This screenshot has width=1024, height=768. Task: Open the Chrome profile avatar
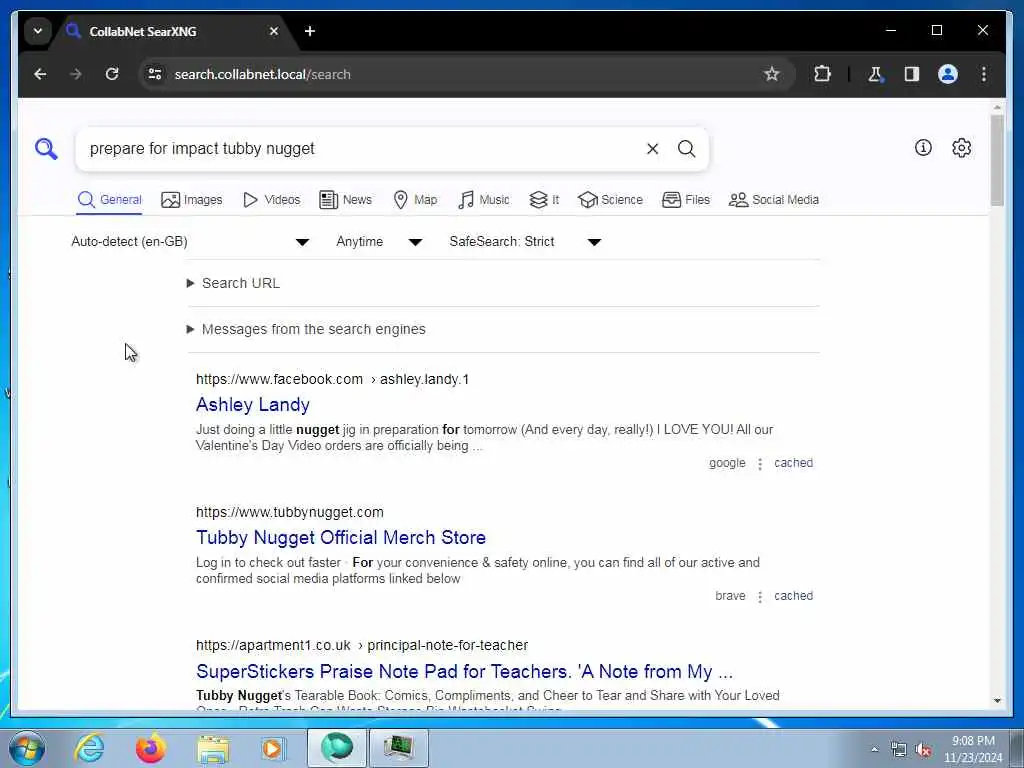[x=948, y=74]
